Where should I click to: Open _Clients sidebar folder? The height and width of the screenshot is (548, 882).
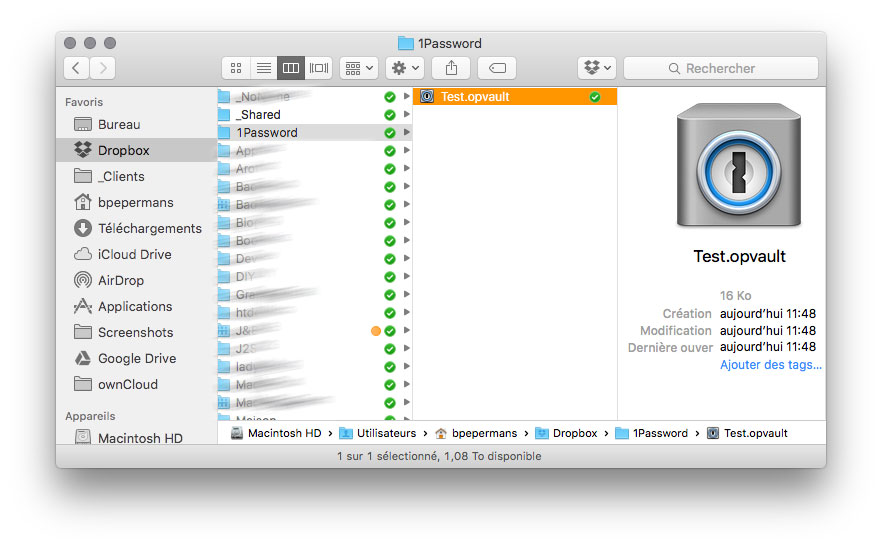pos(137,176)
